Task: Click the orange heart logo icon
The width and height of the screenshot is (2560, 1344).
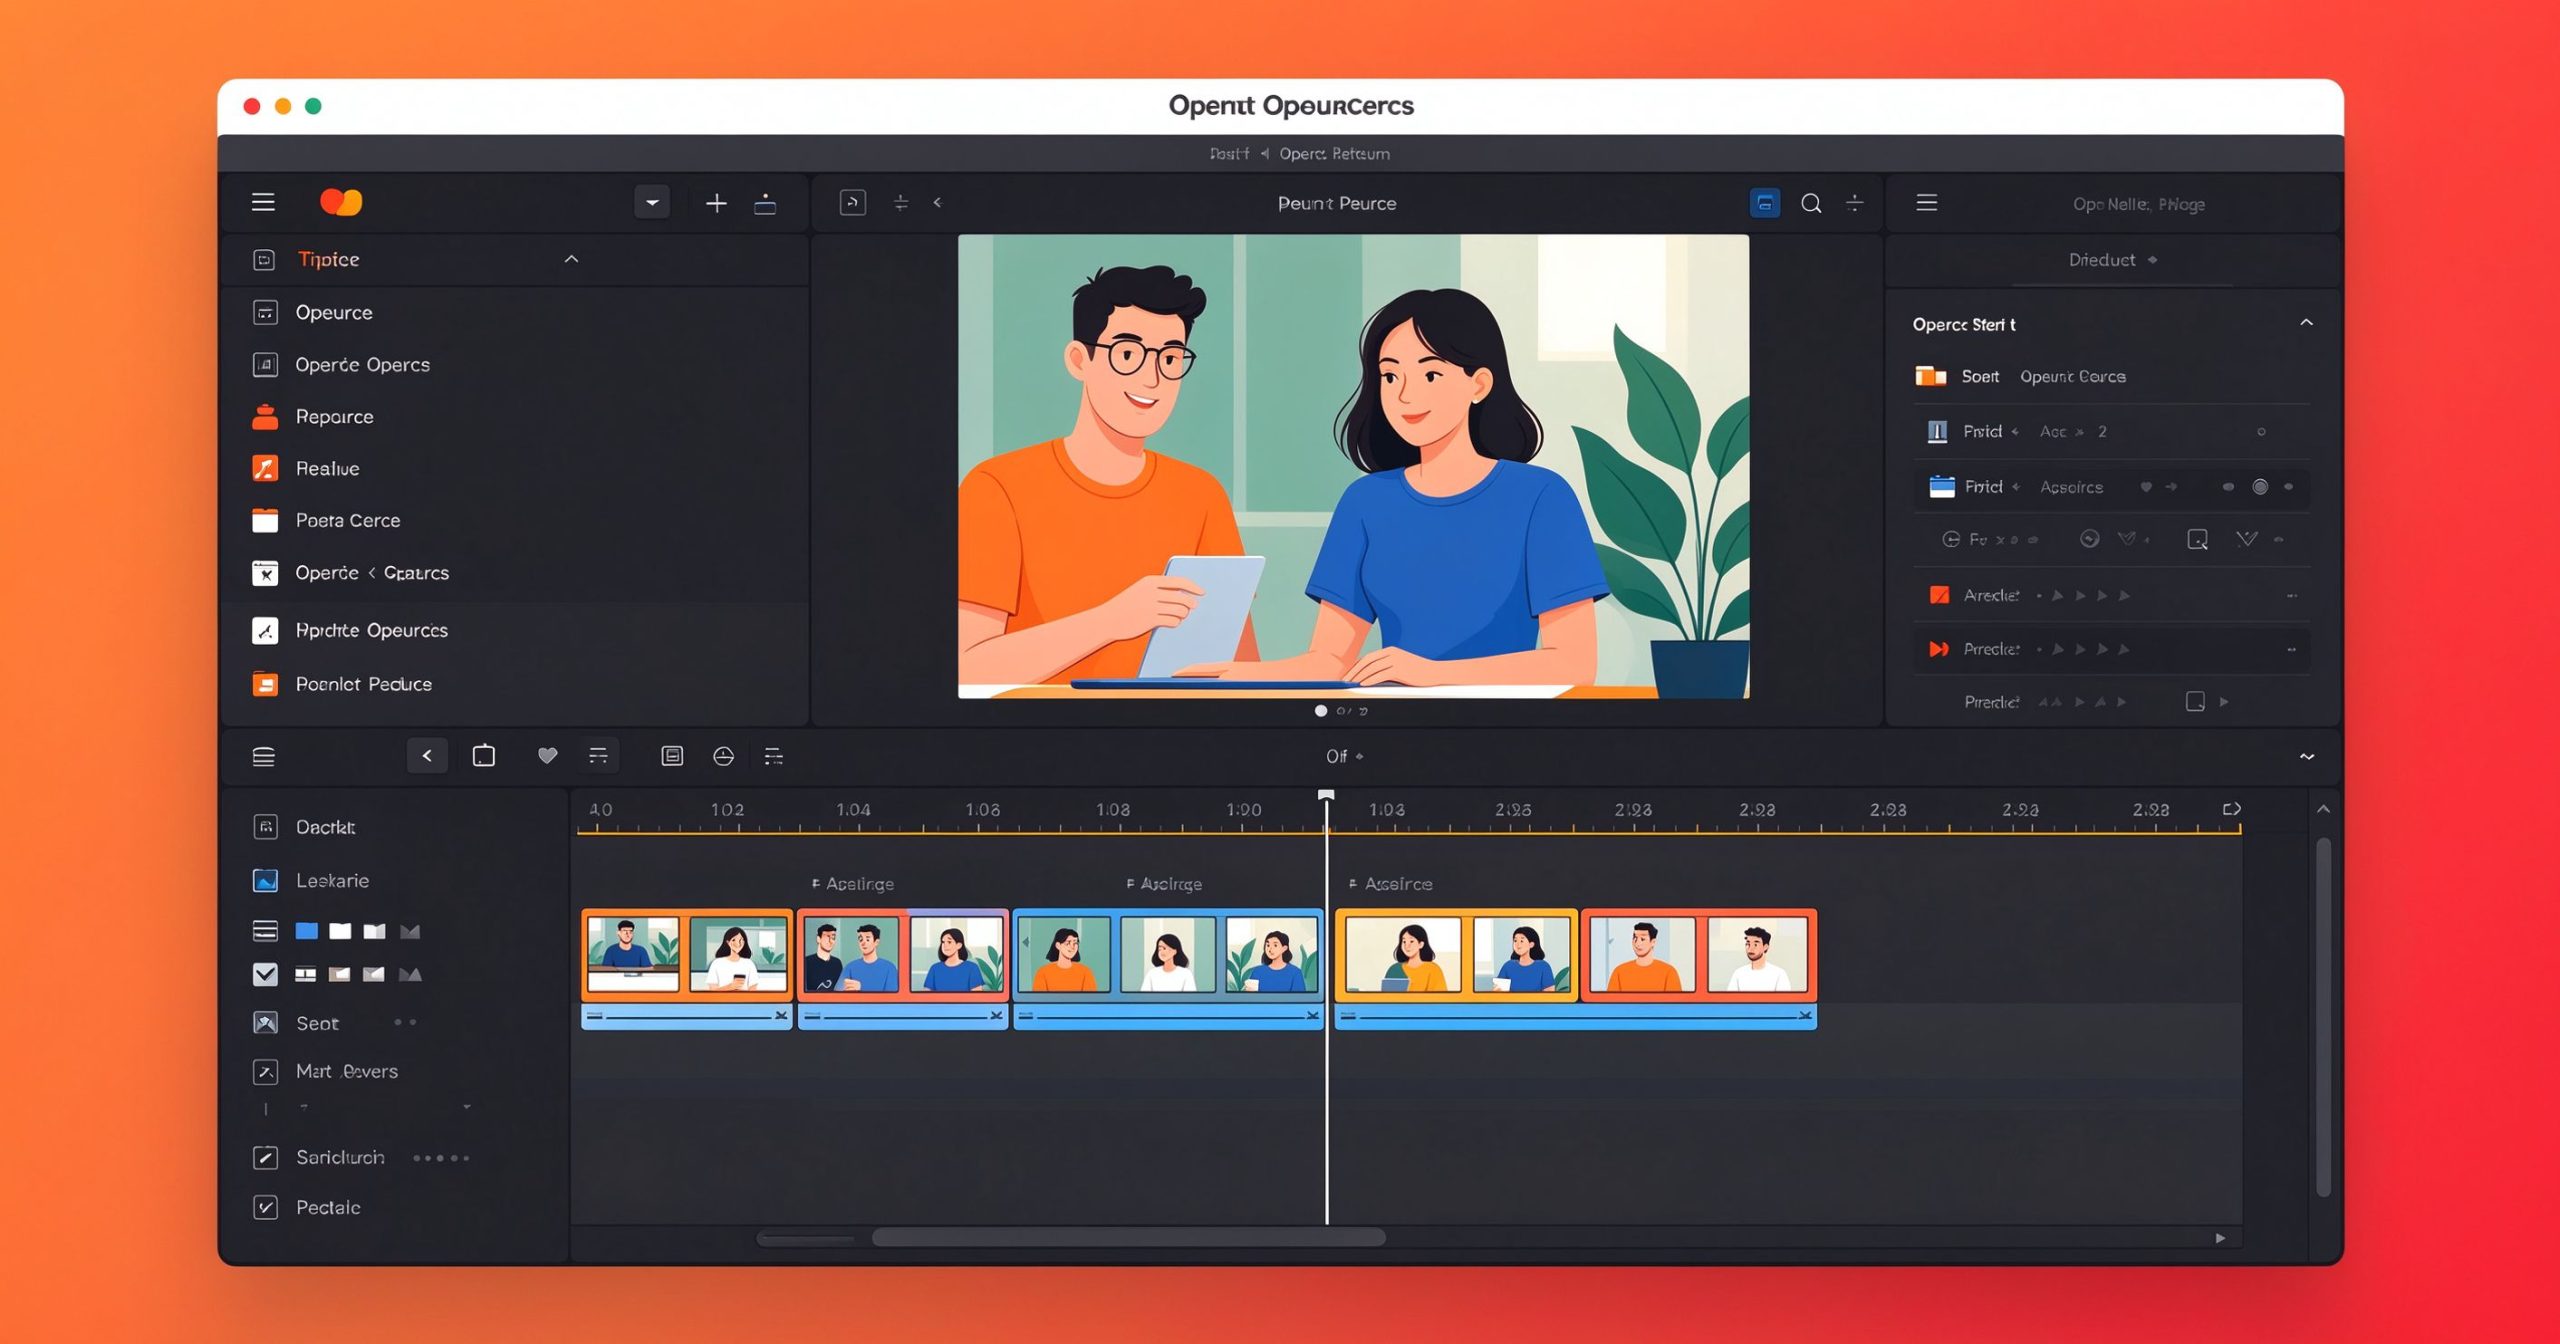Action: tap(341, 202)
